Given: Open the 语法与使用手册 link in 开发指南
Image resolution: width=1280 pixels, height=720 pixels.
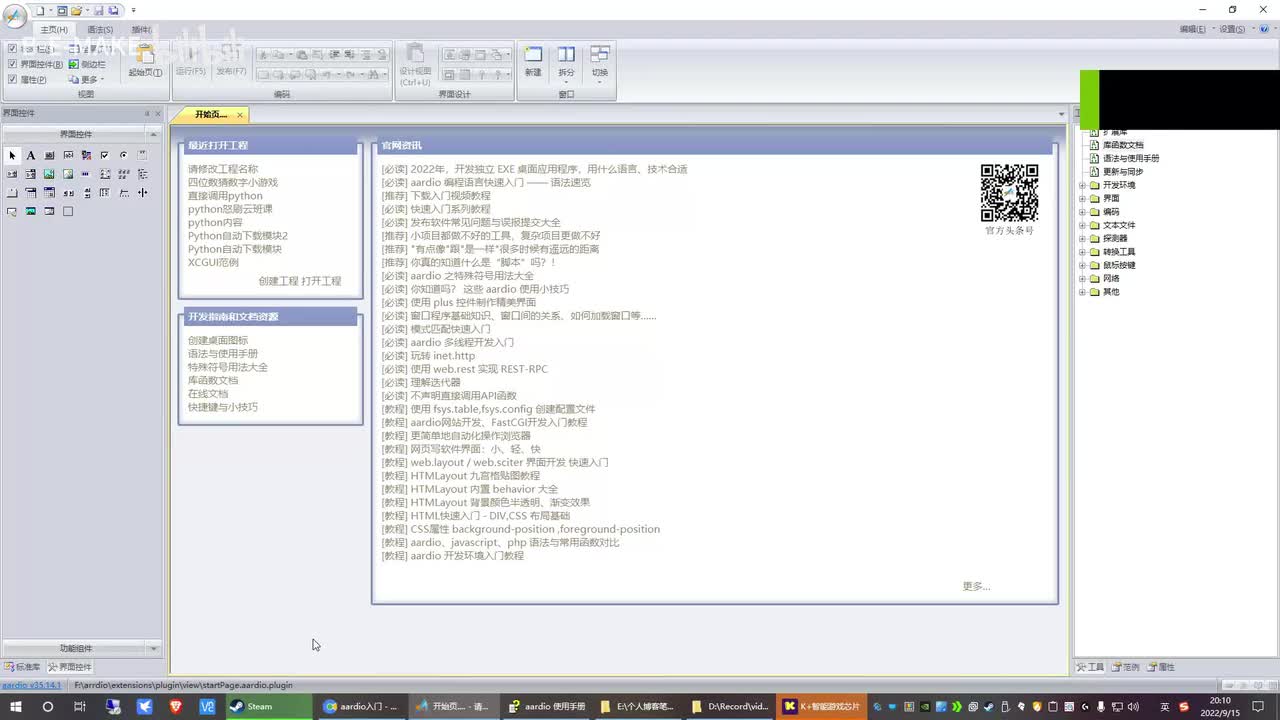Looking at the screenshot, I should click(x=223, y=354).
